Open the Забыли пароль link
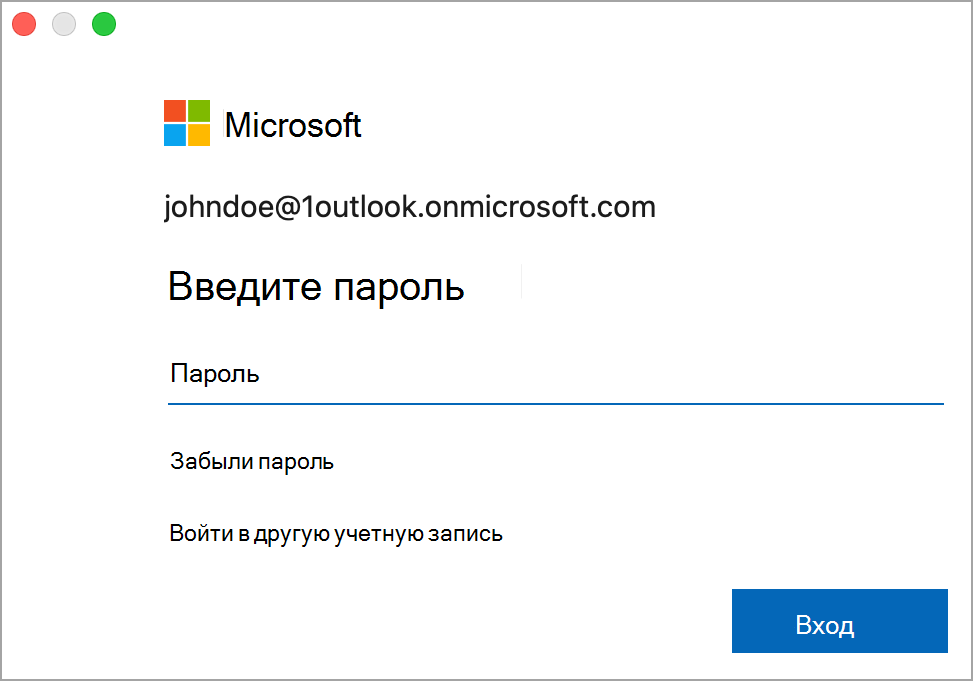 point(252,462)
